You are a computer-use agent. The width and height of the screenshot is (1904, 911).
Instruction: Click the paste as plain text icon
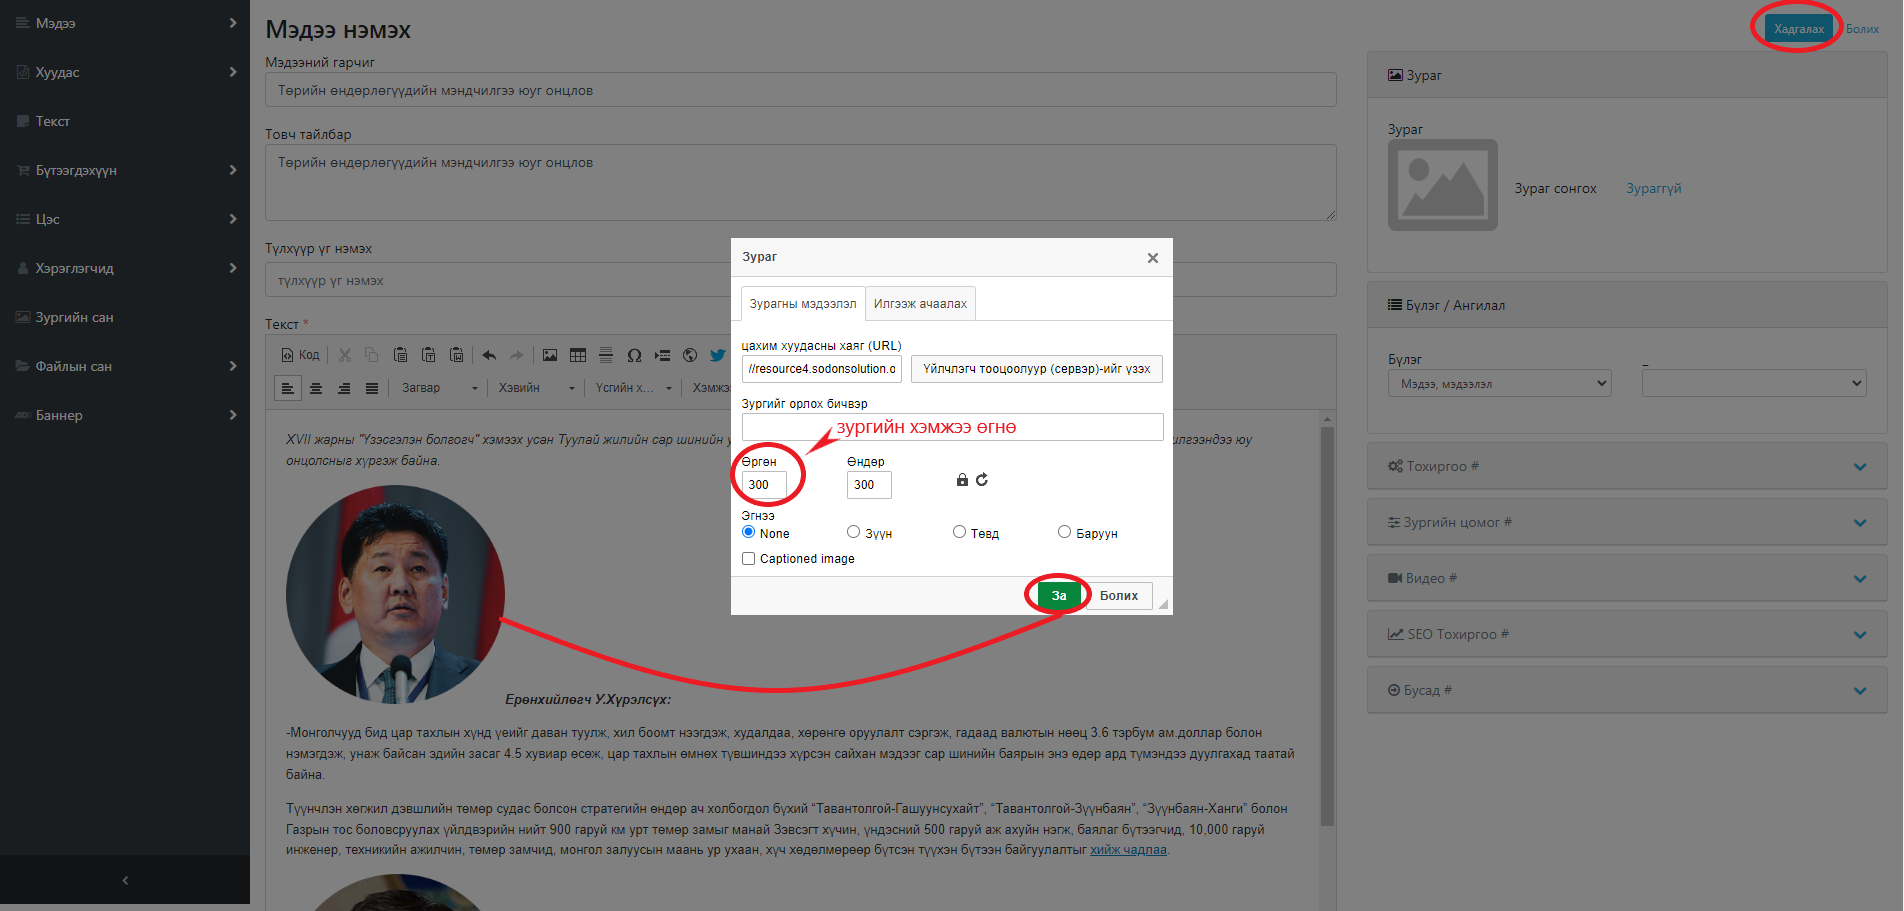coord(428,355)
